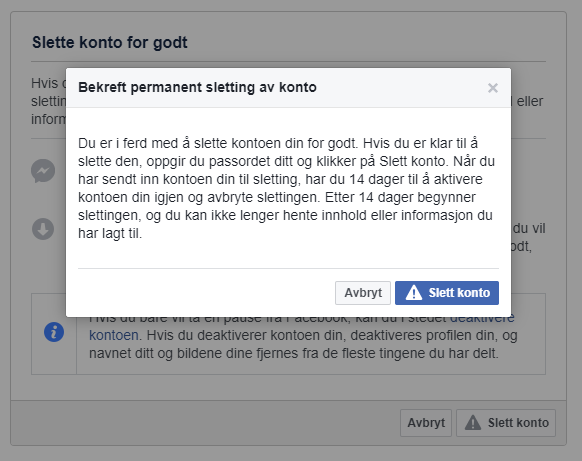
Task: Close the confirmation dialog with the X
Action: click(x=493, y=88)
